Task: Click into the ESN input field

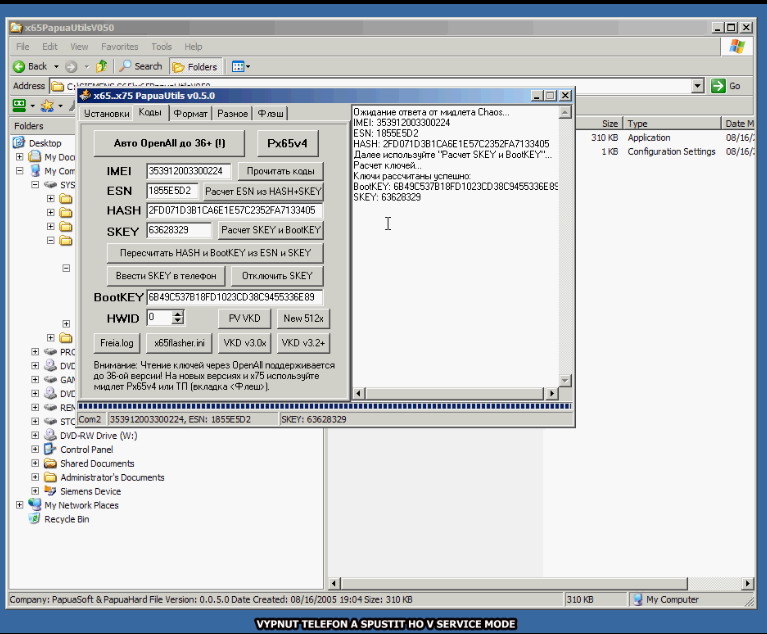Action: click(x=172, y=191)
